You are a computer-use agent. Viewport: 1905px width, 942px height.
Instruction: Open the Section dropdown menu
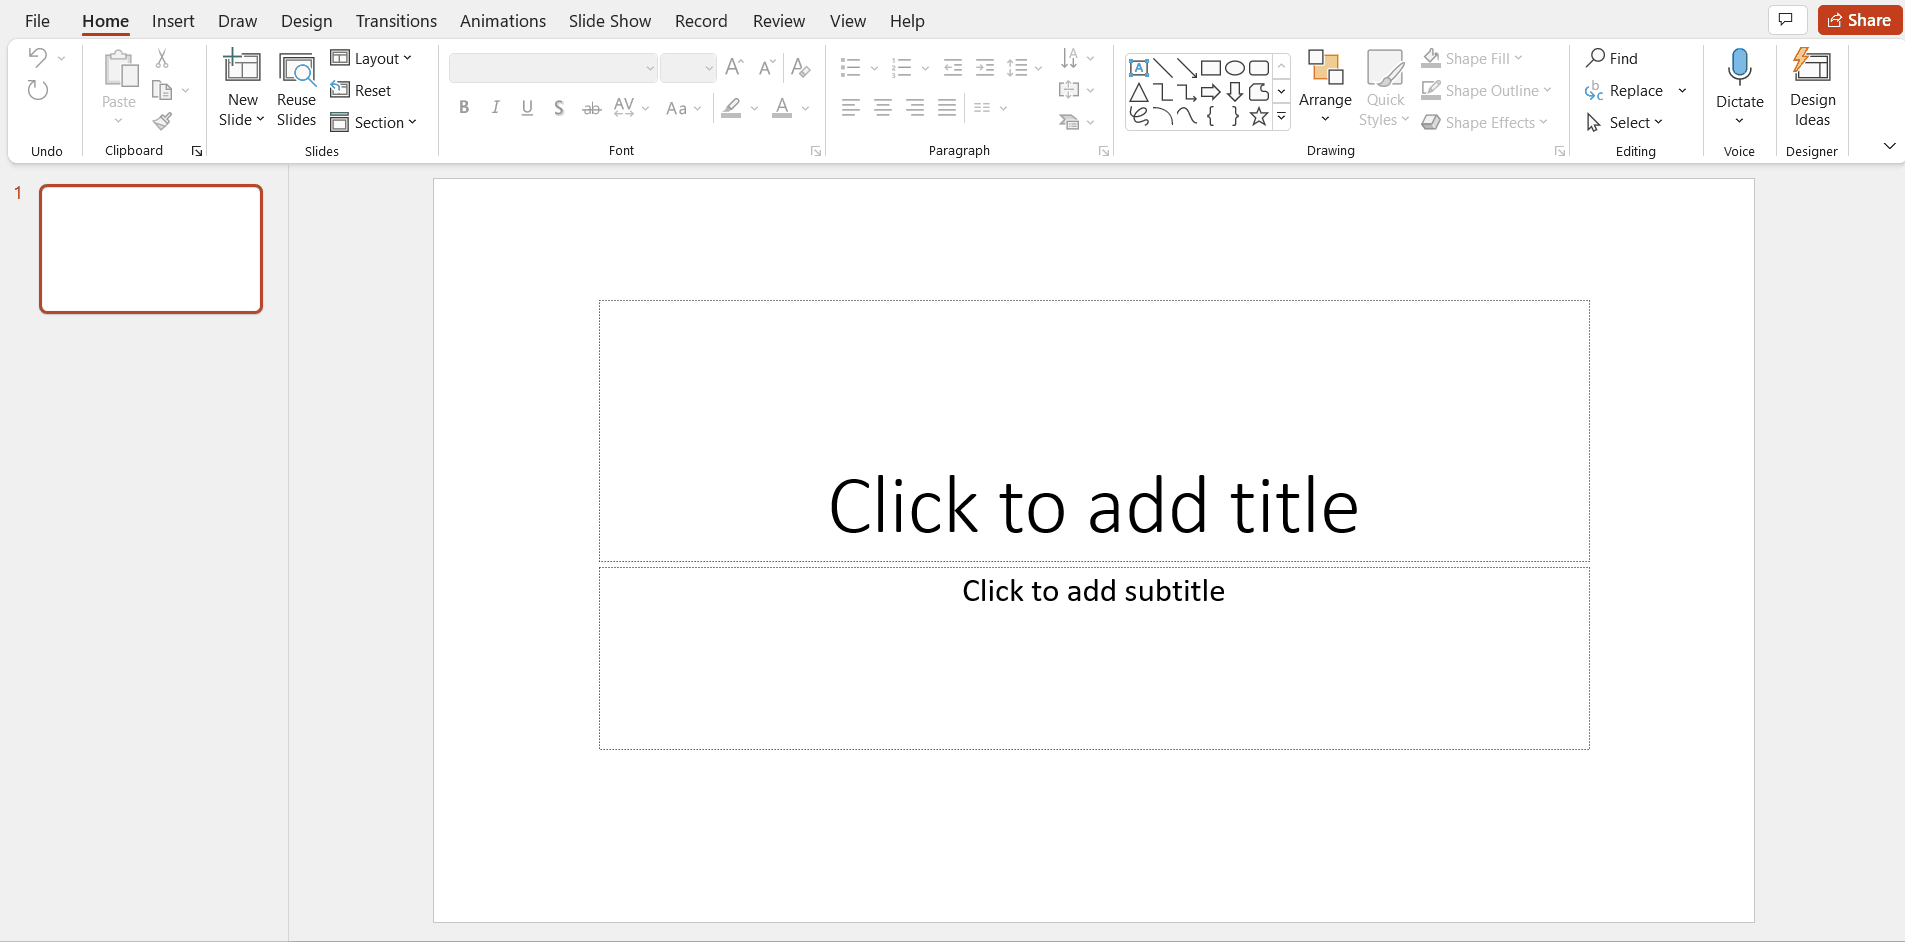click(374, 123)
